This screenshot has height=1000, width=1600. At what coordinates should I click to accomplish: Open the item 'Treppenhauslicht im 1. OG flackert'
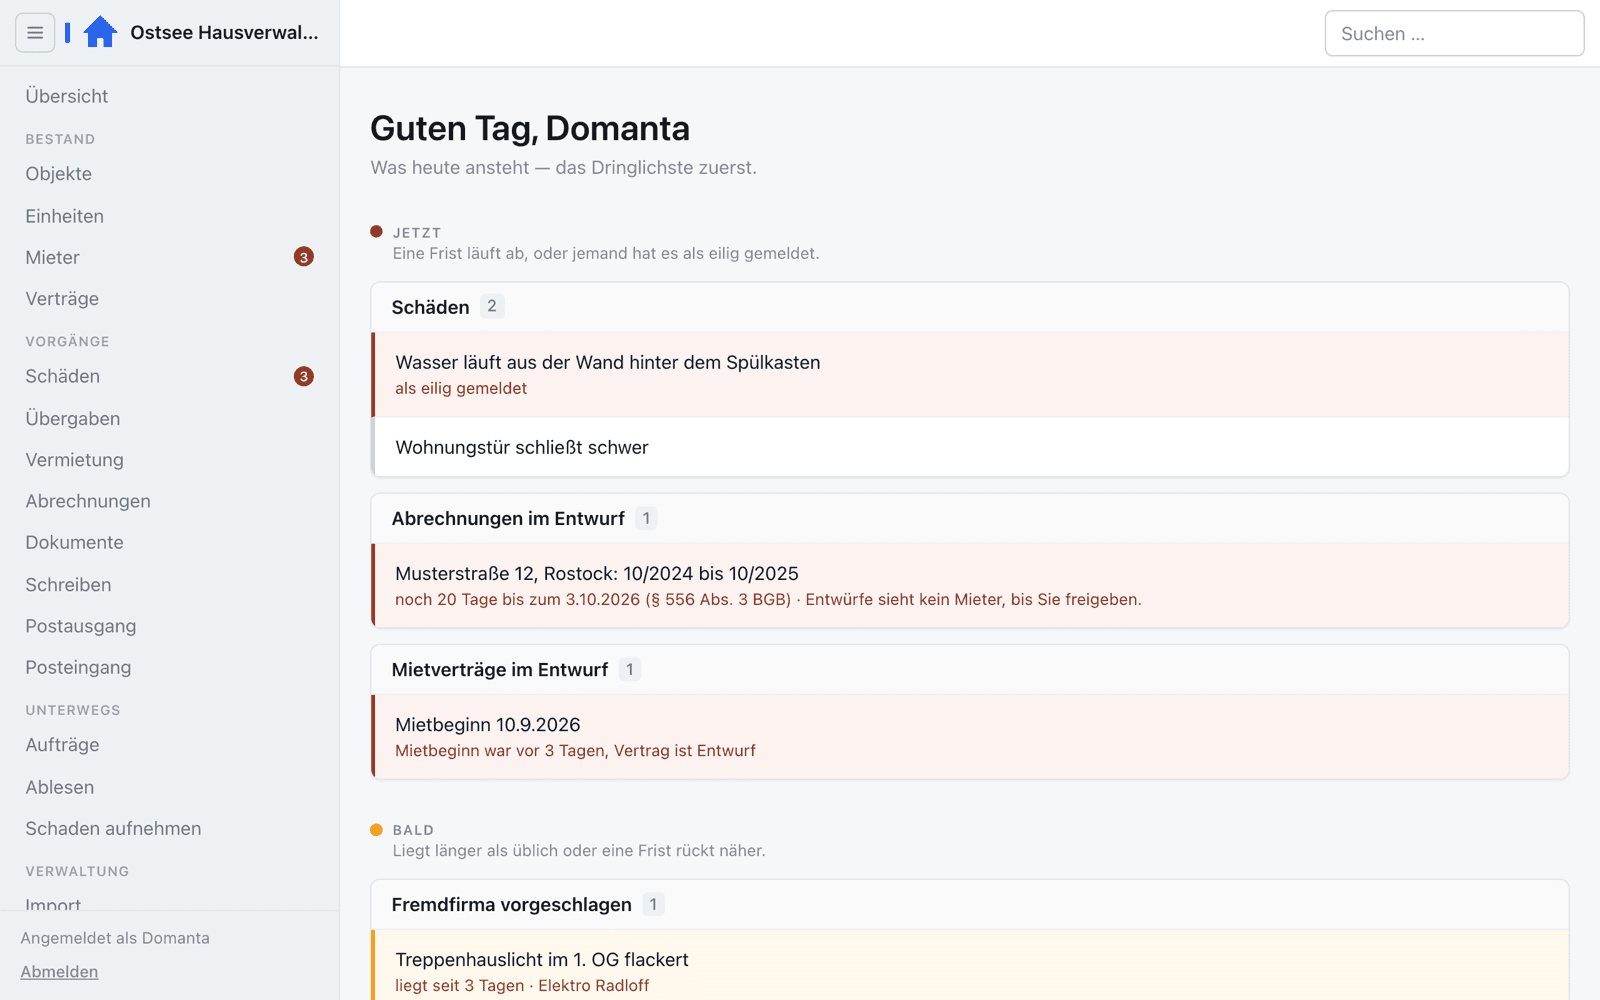coord(970,965)
